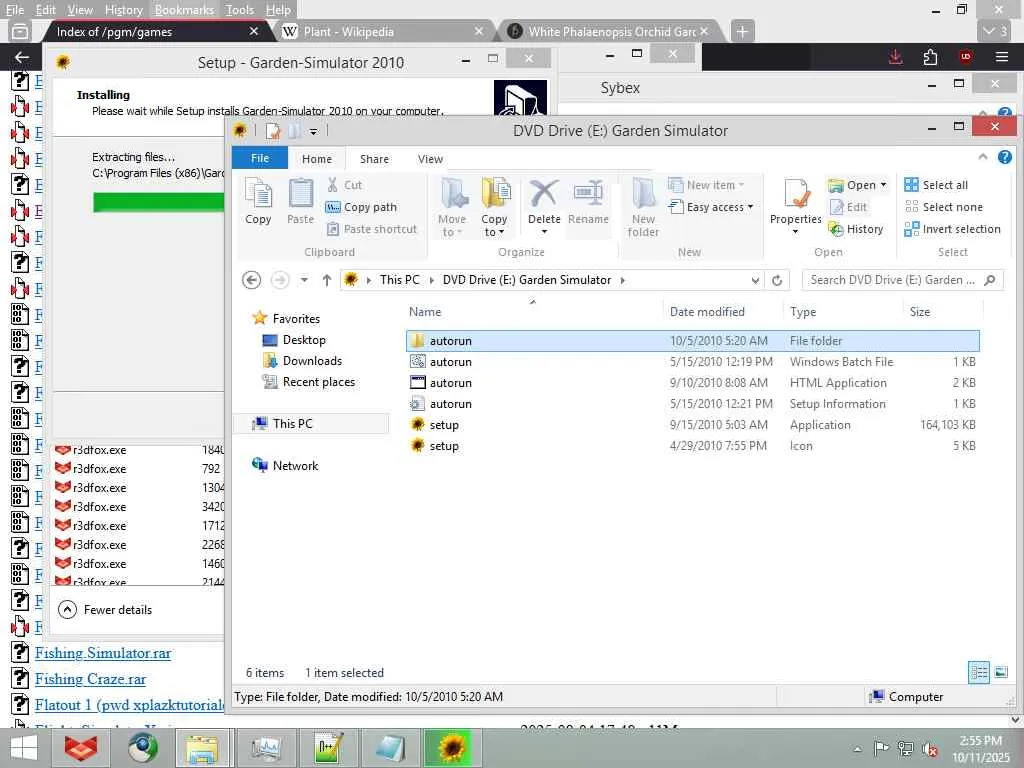This screenshot has height=768, width=1024.
Task: Switch to the Share ribbon tab
Action: 374,159
